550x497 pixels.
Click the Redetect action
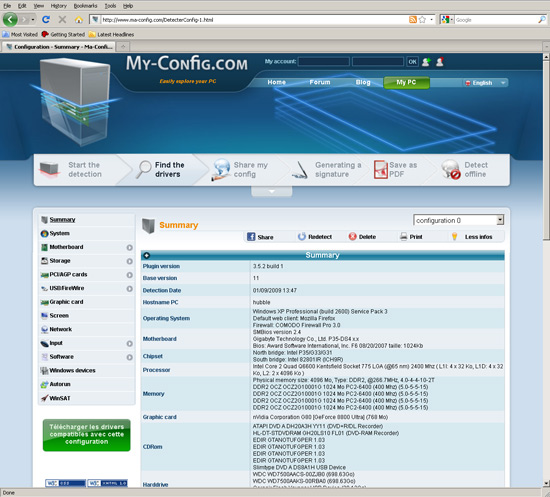[x=315, y=237]
